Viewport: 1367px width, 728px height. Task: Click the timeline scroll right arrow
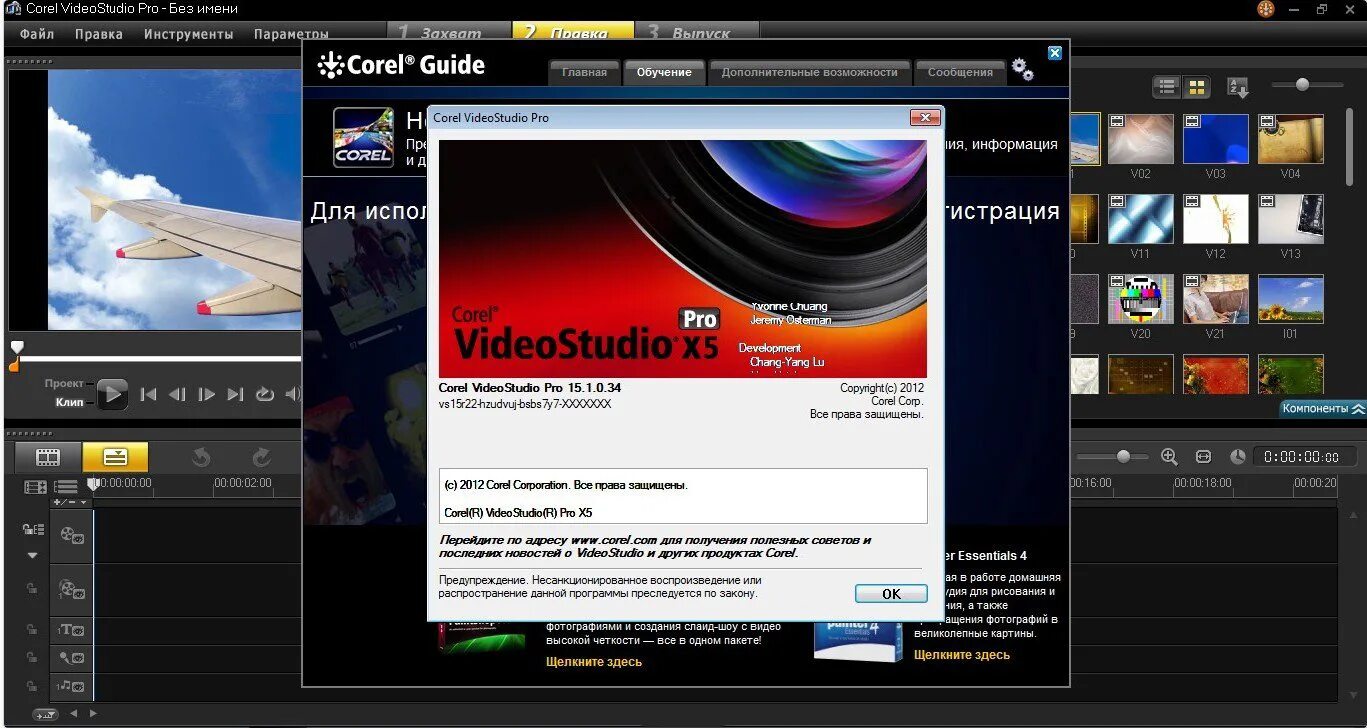(x=94, y=713)
